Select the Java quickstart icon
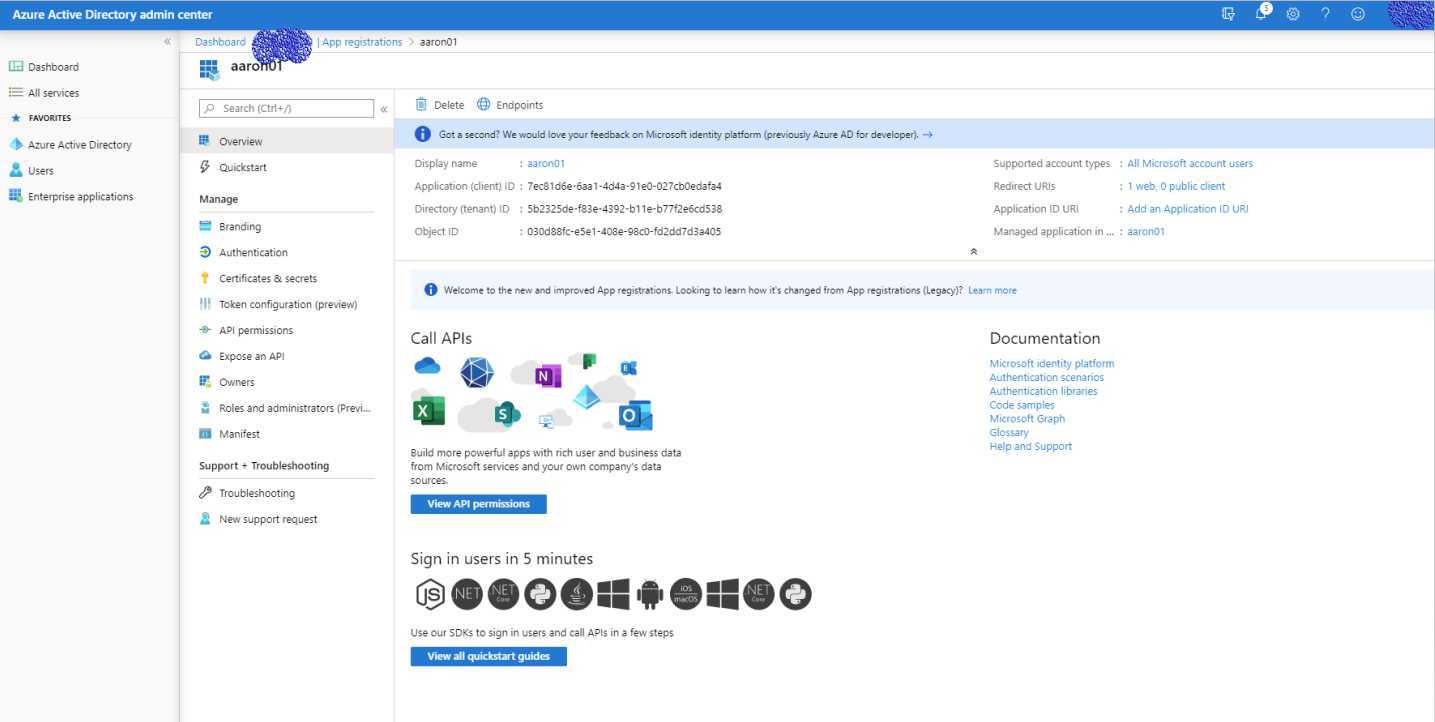Screen dimensions: 1435x722 pyautogui.click(x=577, y=595)
